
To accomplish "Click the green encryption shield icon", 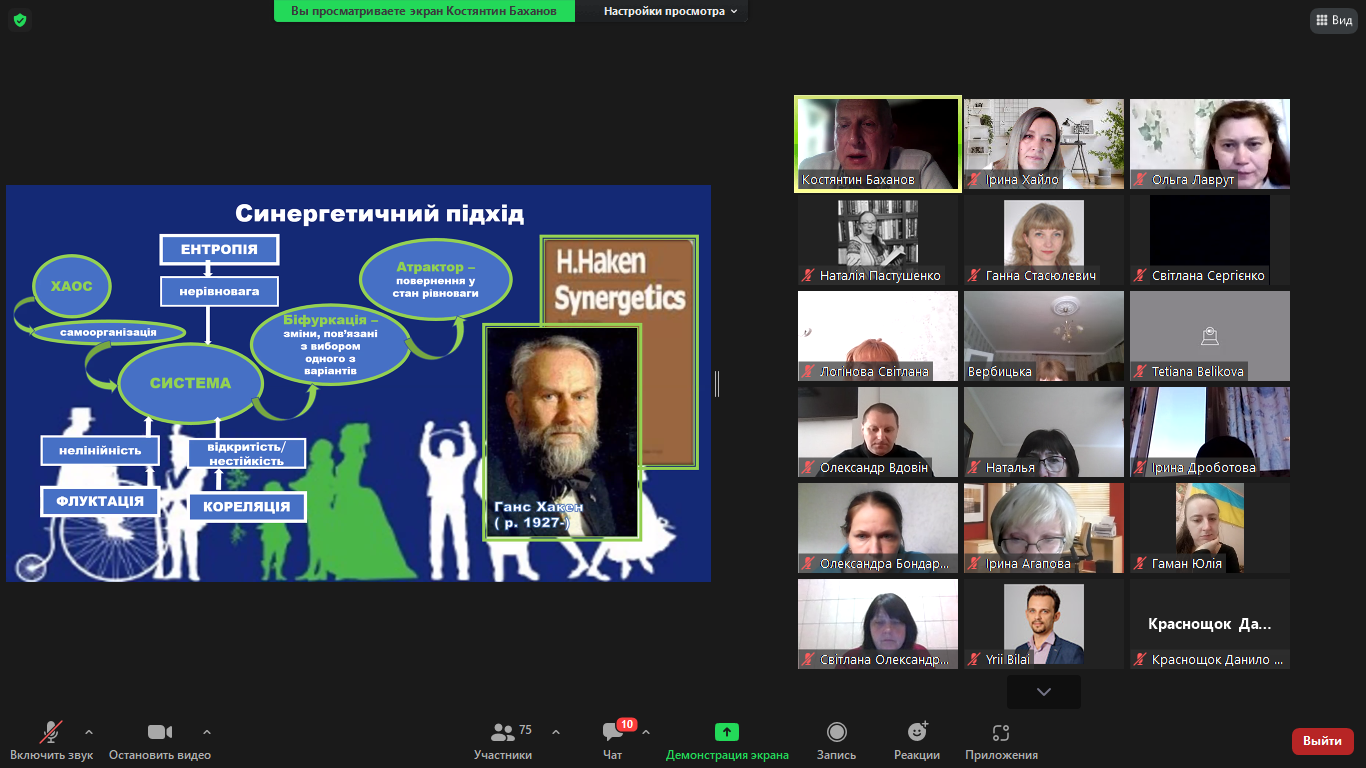I will tap(20, 20).
